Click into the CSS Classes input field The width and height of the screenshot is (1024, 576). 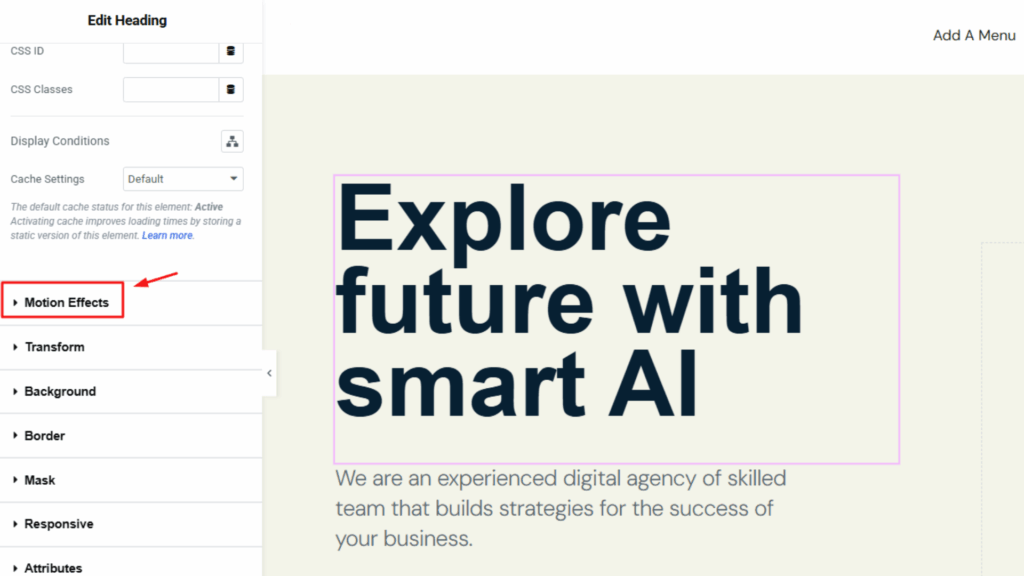point(170,90)
